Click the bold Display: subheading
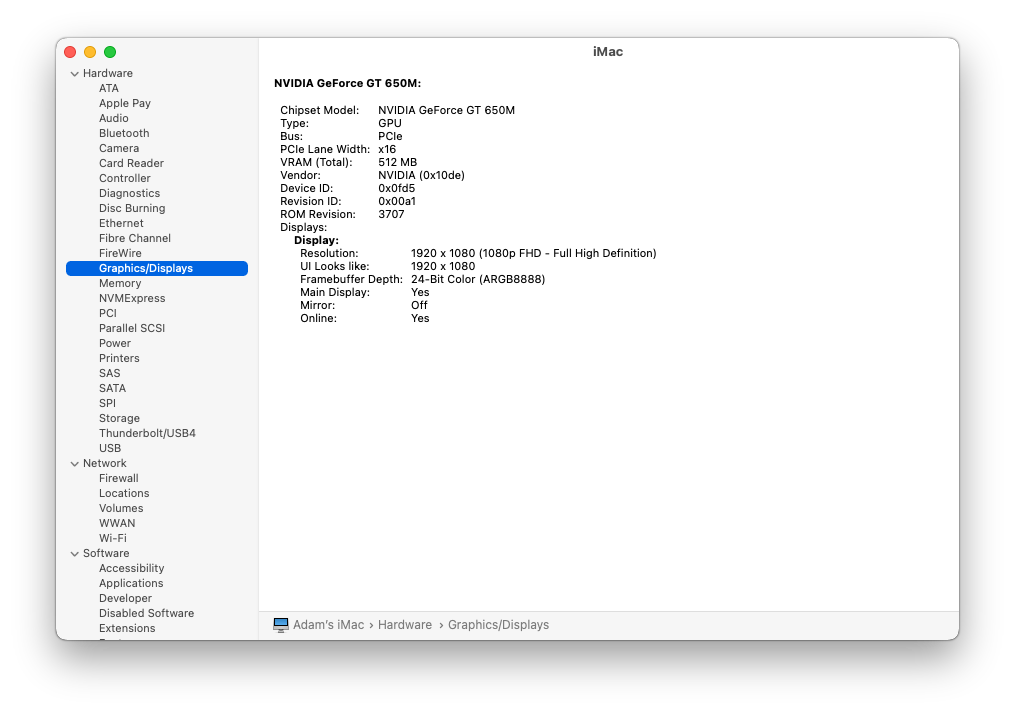Viewport: 1015px width, 714px height. pos(317,241)
